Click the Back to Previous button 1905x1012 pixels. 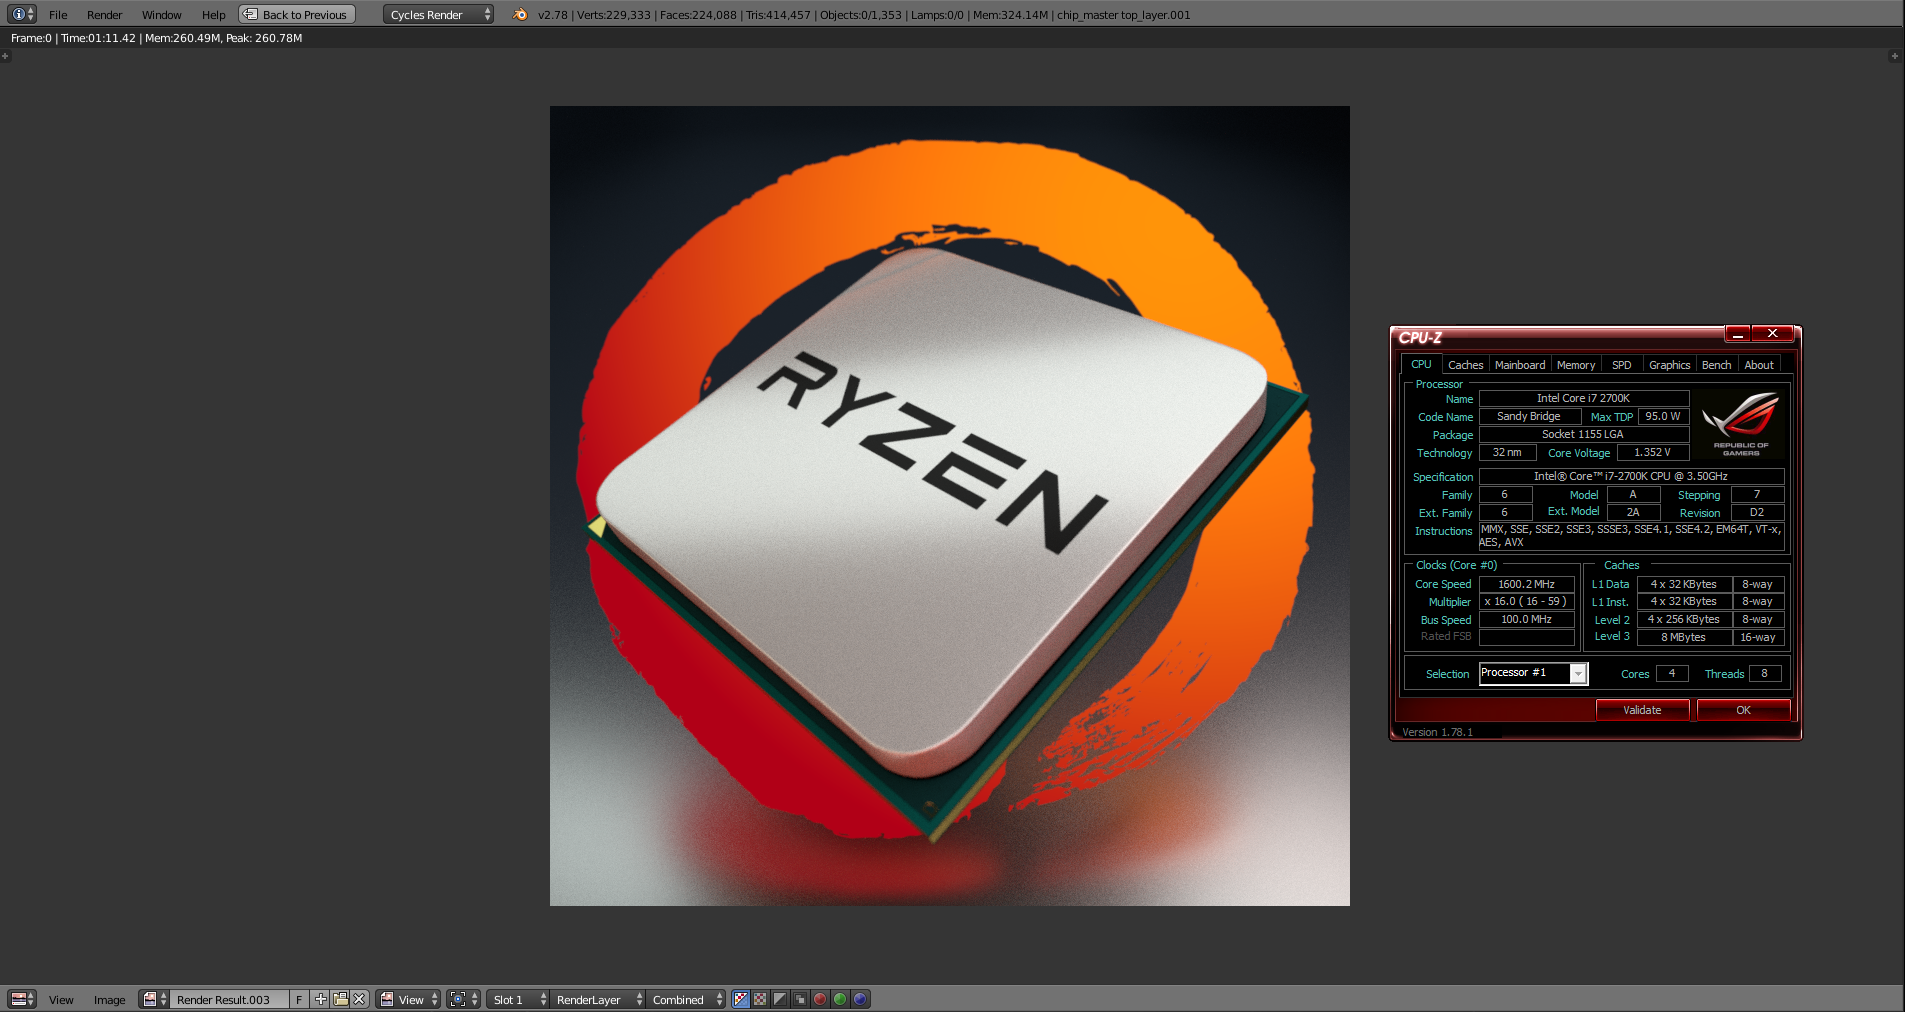(x=297, y=14)
